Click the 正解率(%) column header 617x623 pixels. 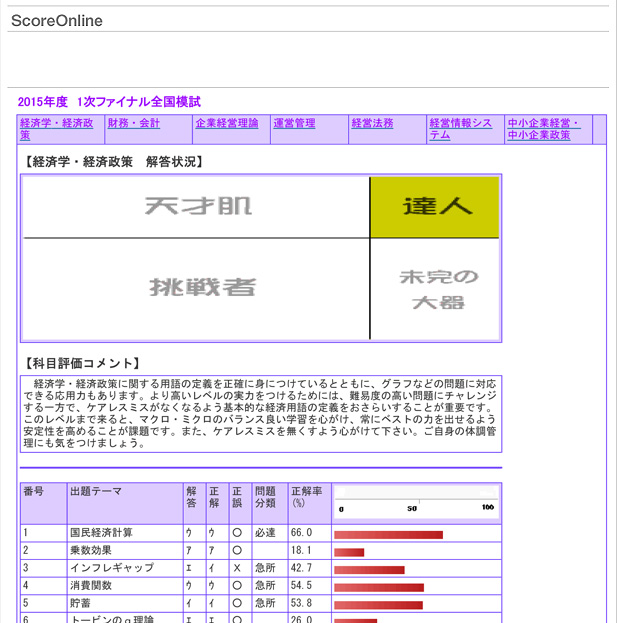(x=309, y=503)
